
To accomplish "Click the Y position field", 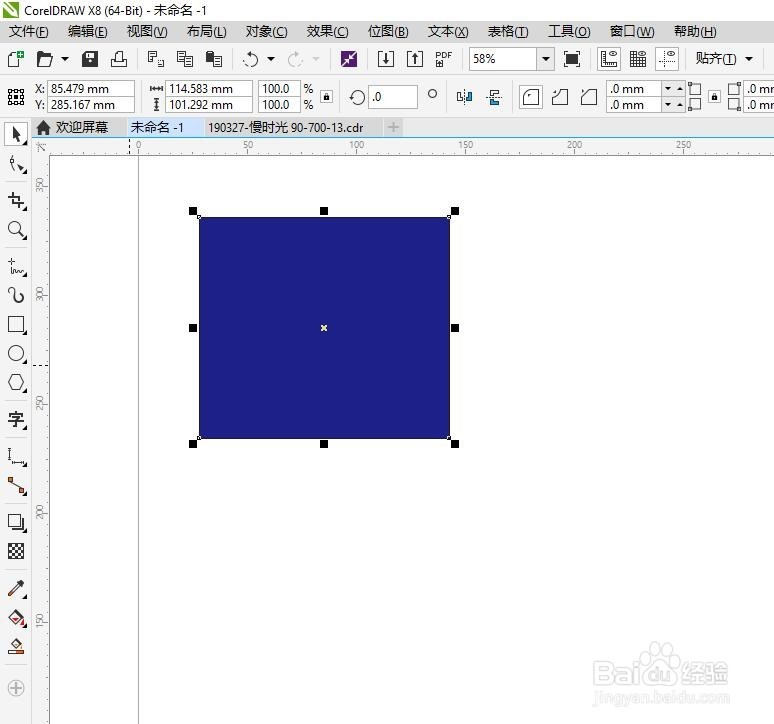I will click(91, 105).
